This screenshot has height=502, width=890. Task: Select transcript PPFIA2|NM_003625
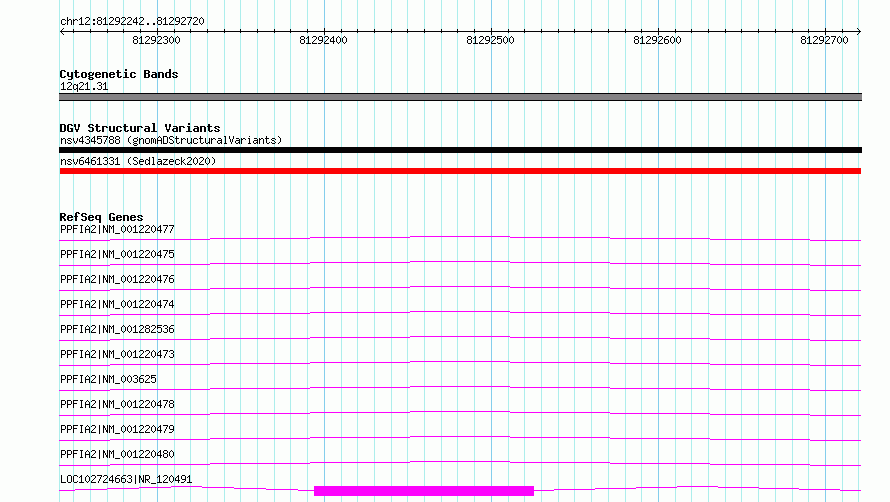[108, 379]
